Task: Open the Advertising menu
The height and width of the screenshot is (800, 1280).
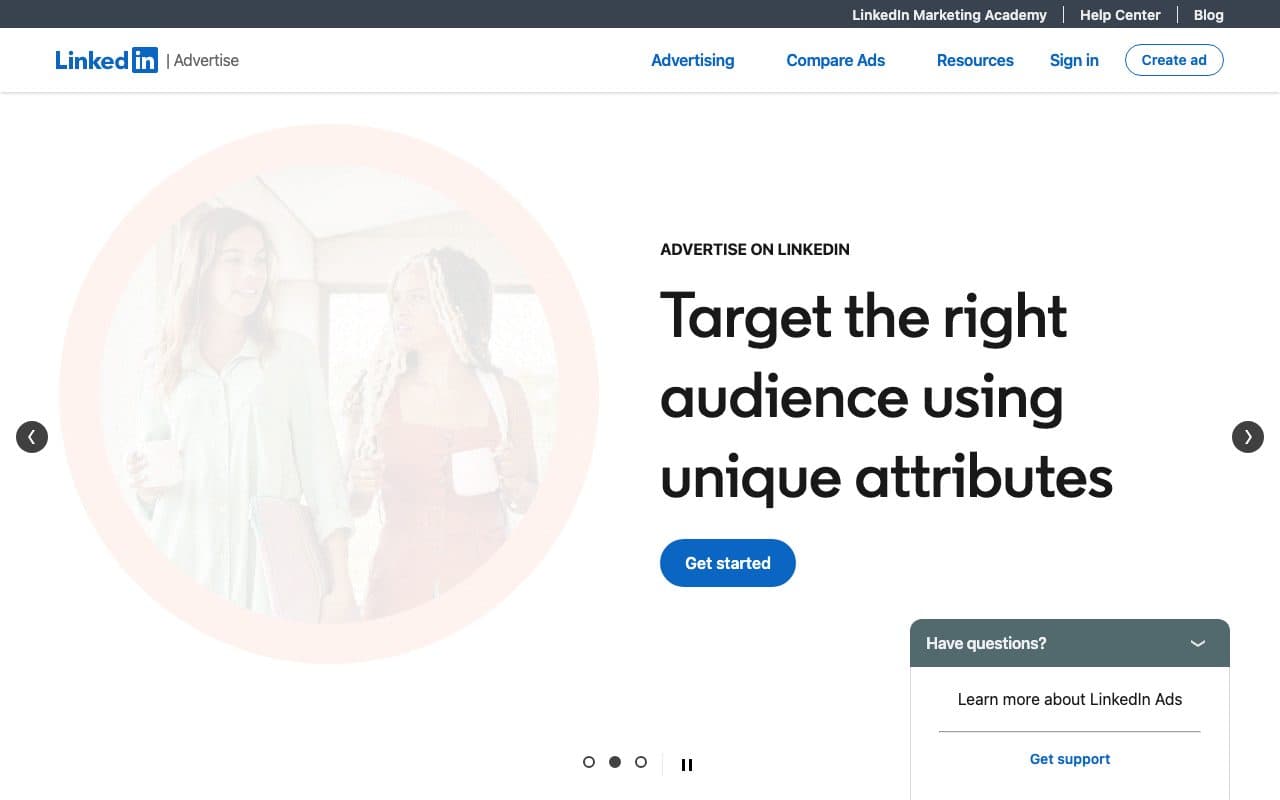Action: pos(693,60)
